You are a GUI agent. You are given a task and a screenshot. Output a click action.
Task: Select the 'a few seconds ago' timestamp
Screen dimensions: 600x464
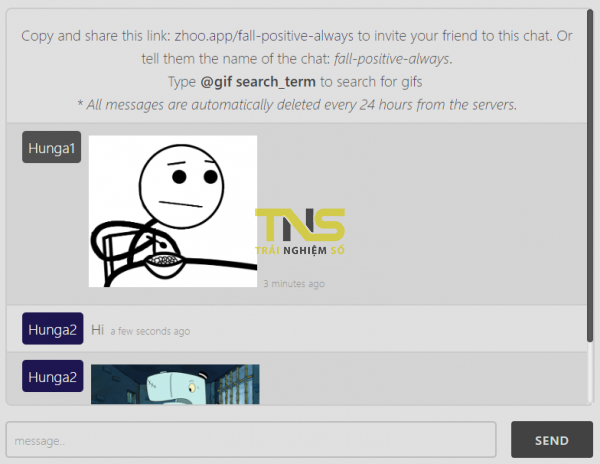150,331
